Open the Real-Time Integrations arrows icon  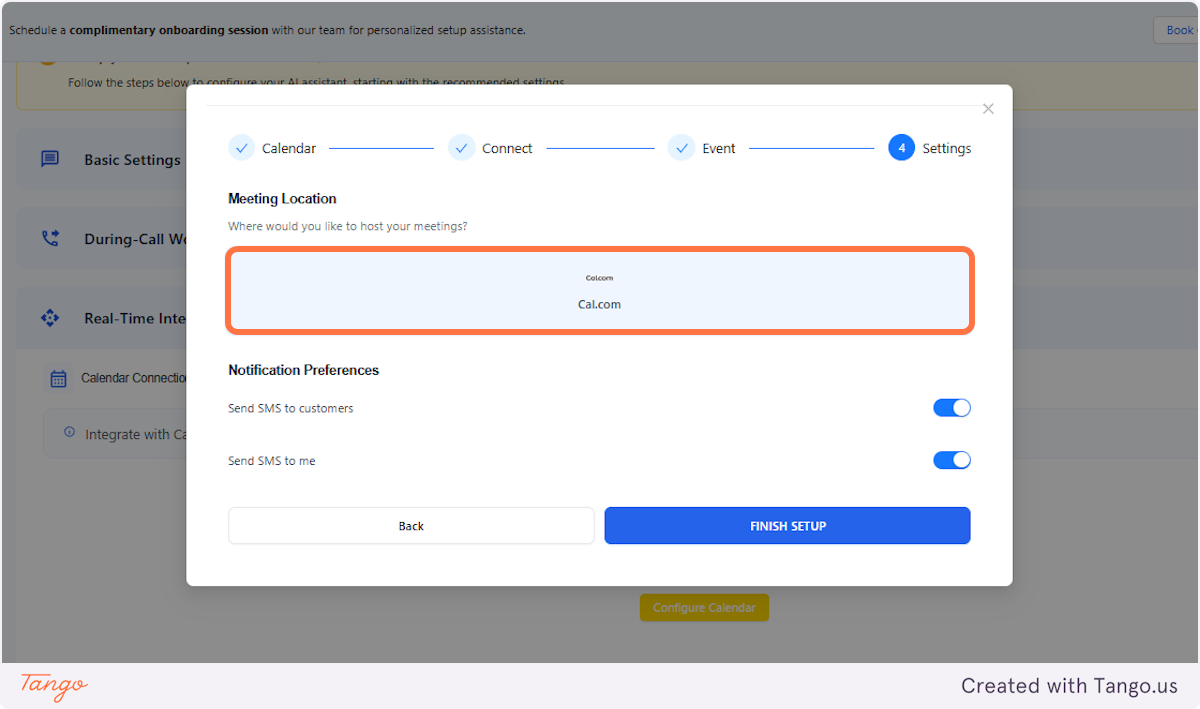coord(50,317)
